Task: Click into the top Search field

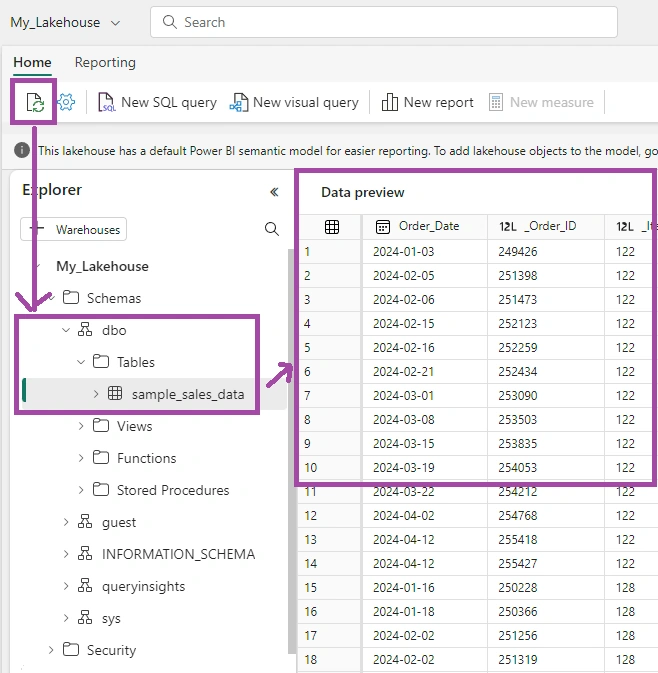Action: tap(384, 22)
